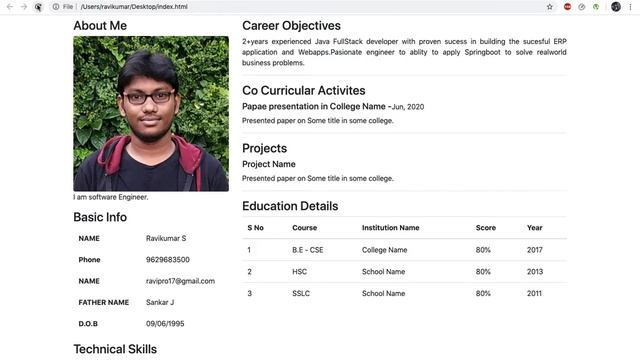This screenshot has width=640, height=360.
Task: Click the 'B.E - CSE' course cell
Action: (x=308, y=250)
